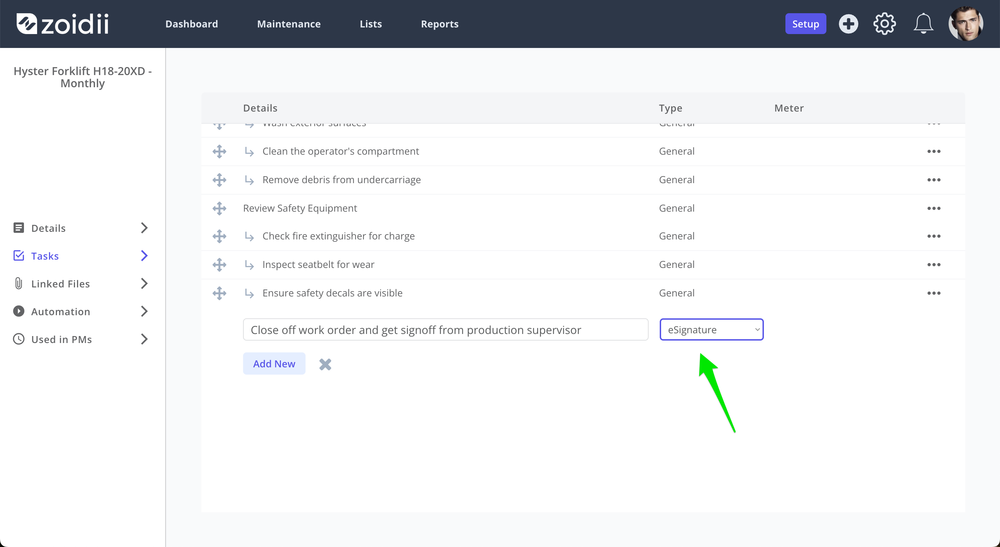The image size is (1000, 547).
Task: Click the new task description field
Action: click(x=445, y=330)
